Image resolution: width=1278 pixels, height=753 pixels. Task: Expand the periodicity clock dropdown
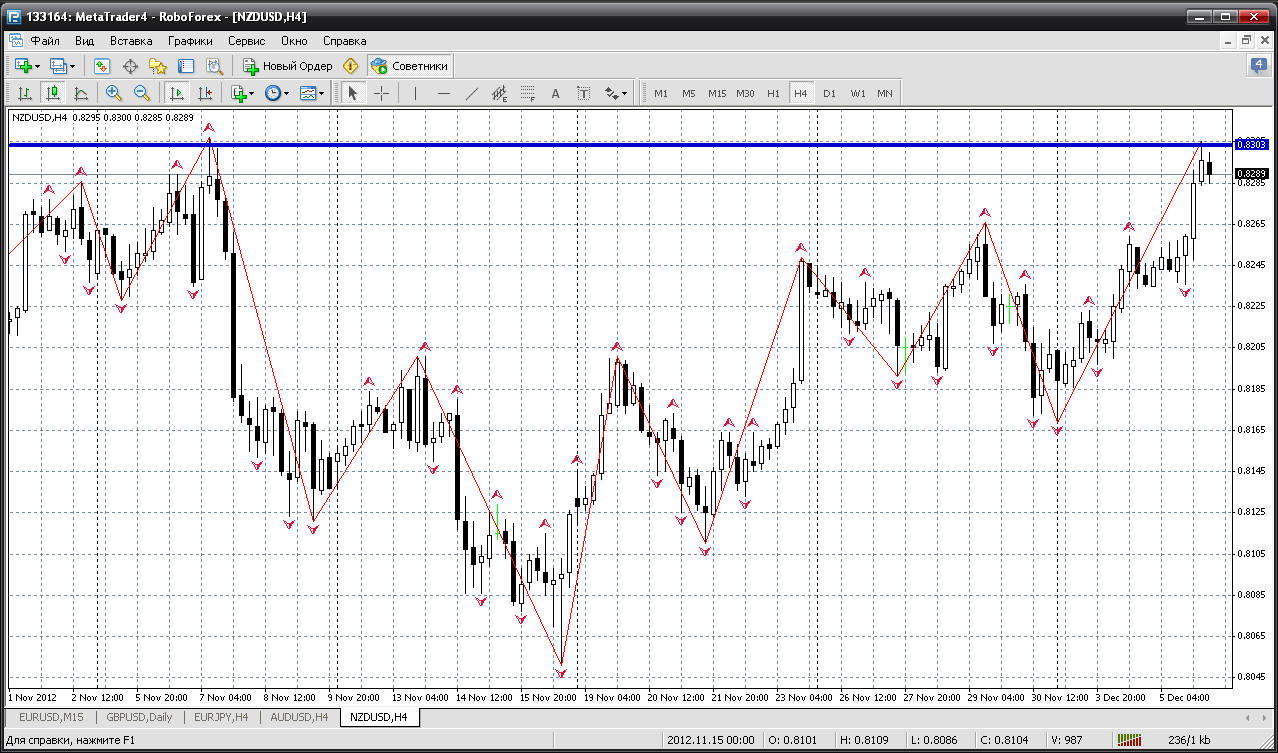277,93
